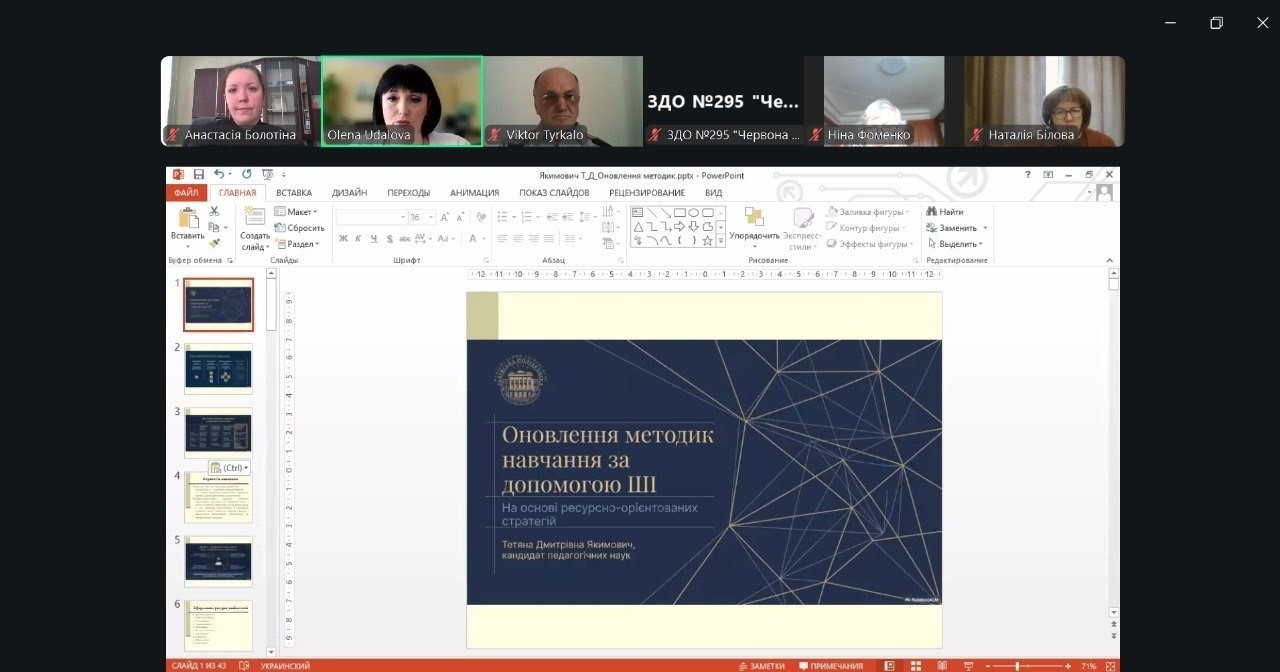Viewport: 1280px width, 672px height.
Task: Select the Format Painter brush icon
Action: [214, 243]
